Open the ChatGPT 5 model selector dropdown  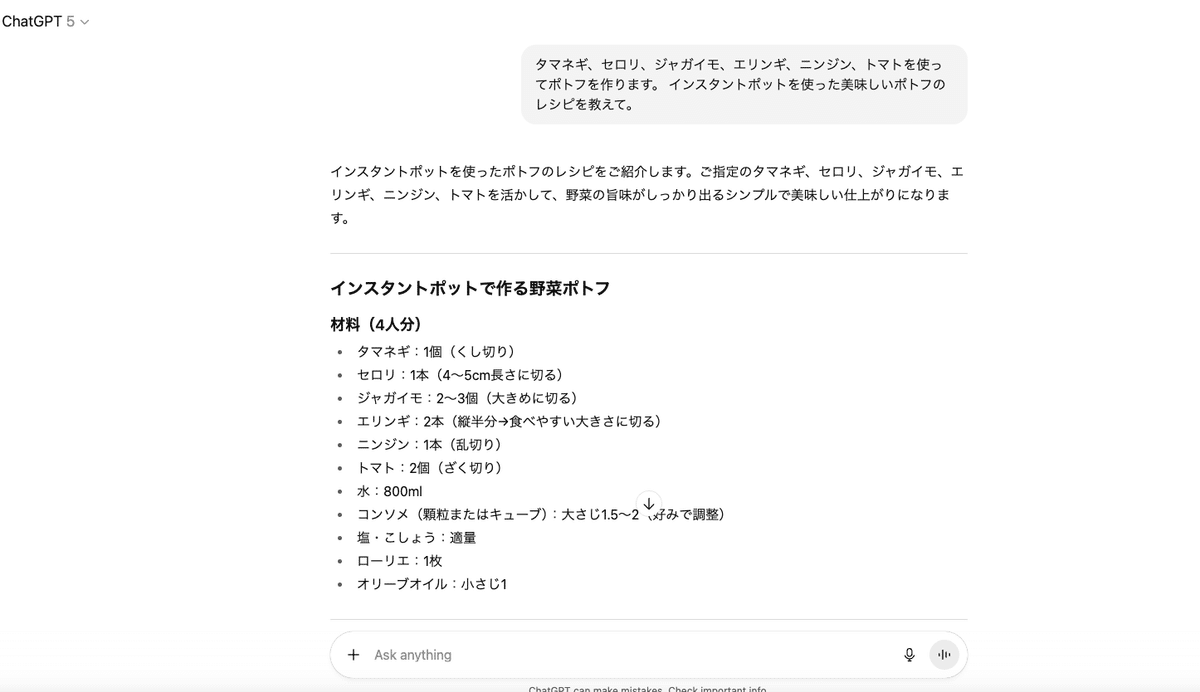(46, 21)
